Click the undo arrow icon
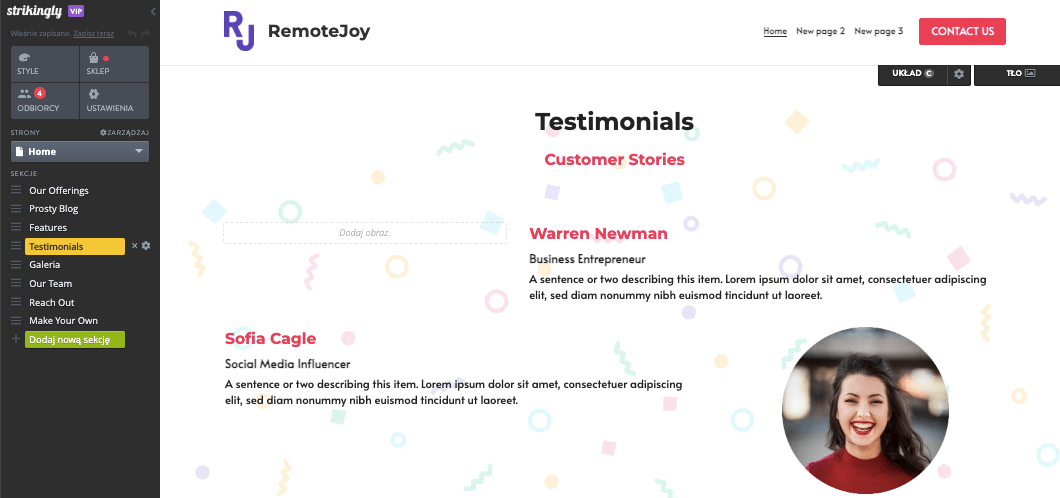 tap(132, 33)
